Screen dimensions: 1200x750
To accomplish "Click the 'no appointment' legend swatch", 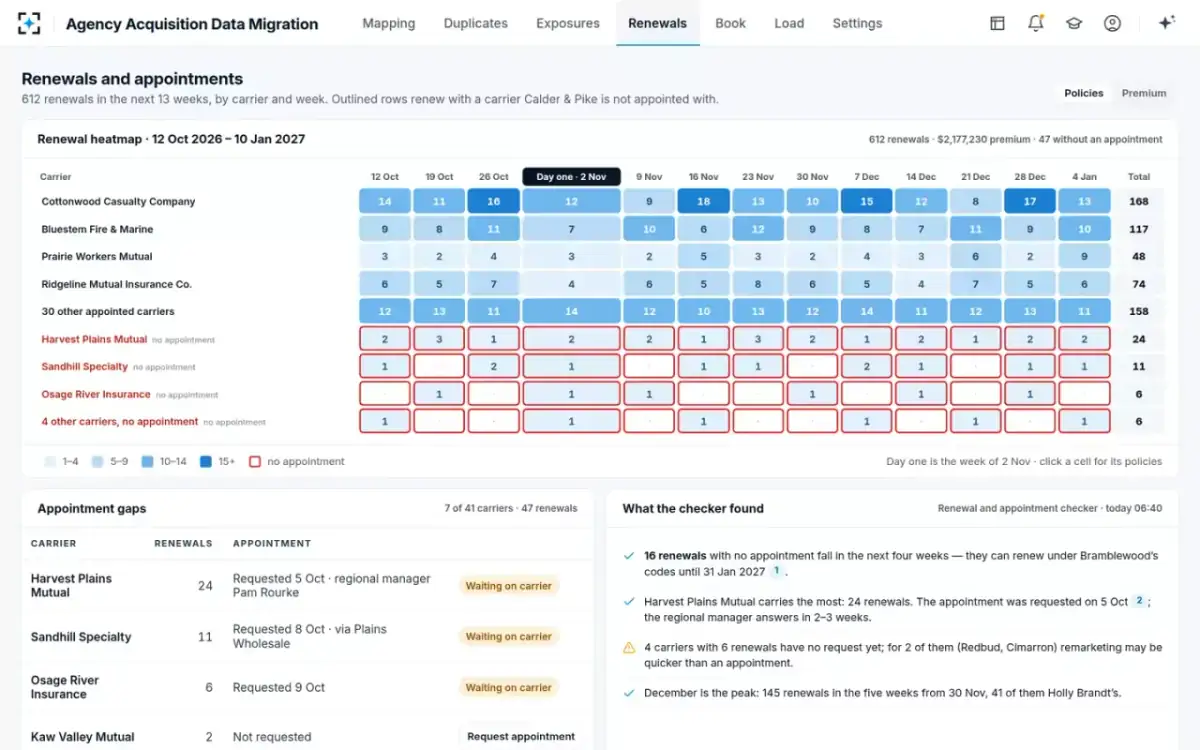I will point(255,462).
